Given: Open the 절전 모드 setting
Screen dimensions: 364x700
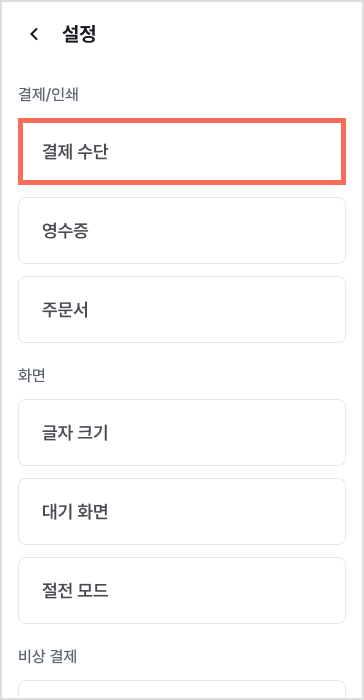Looking at the screenshot, I should click(x=182, y=591).
